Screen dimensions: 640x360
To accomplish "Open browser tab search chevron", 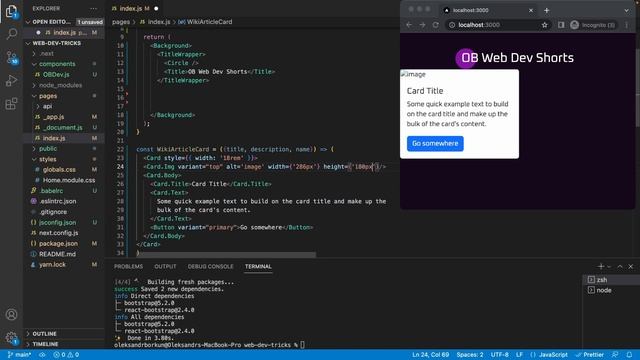I will 627,10.
